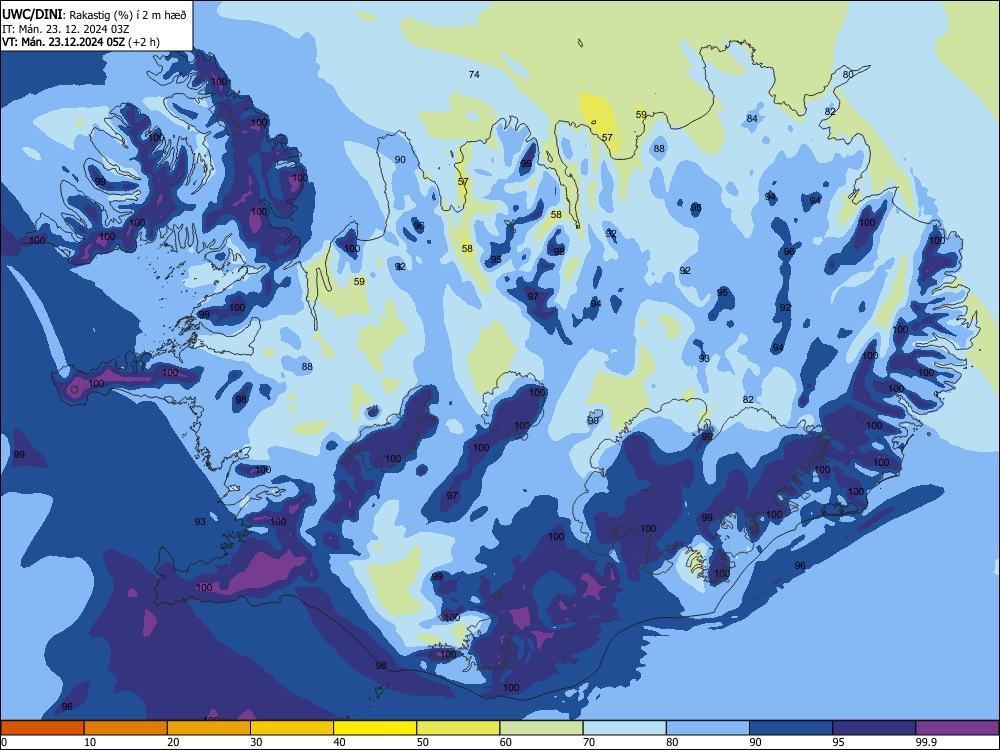Click the pale blue 70–80 legend swatch
The height and width of the screenshot is (750, 1000).
pos(624,728)
